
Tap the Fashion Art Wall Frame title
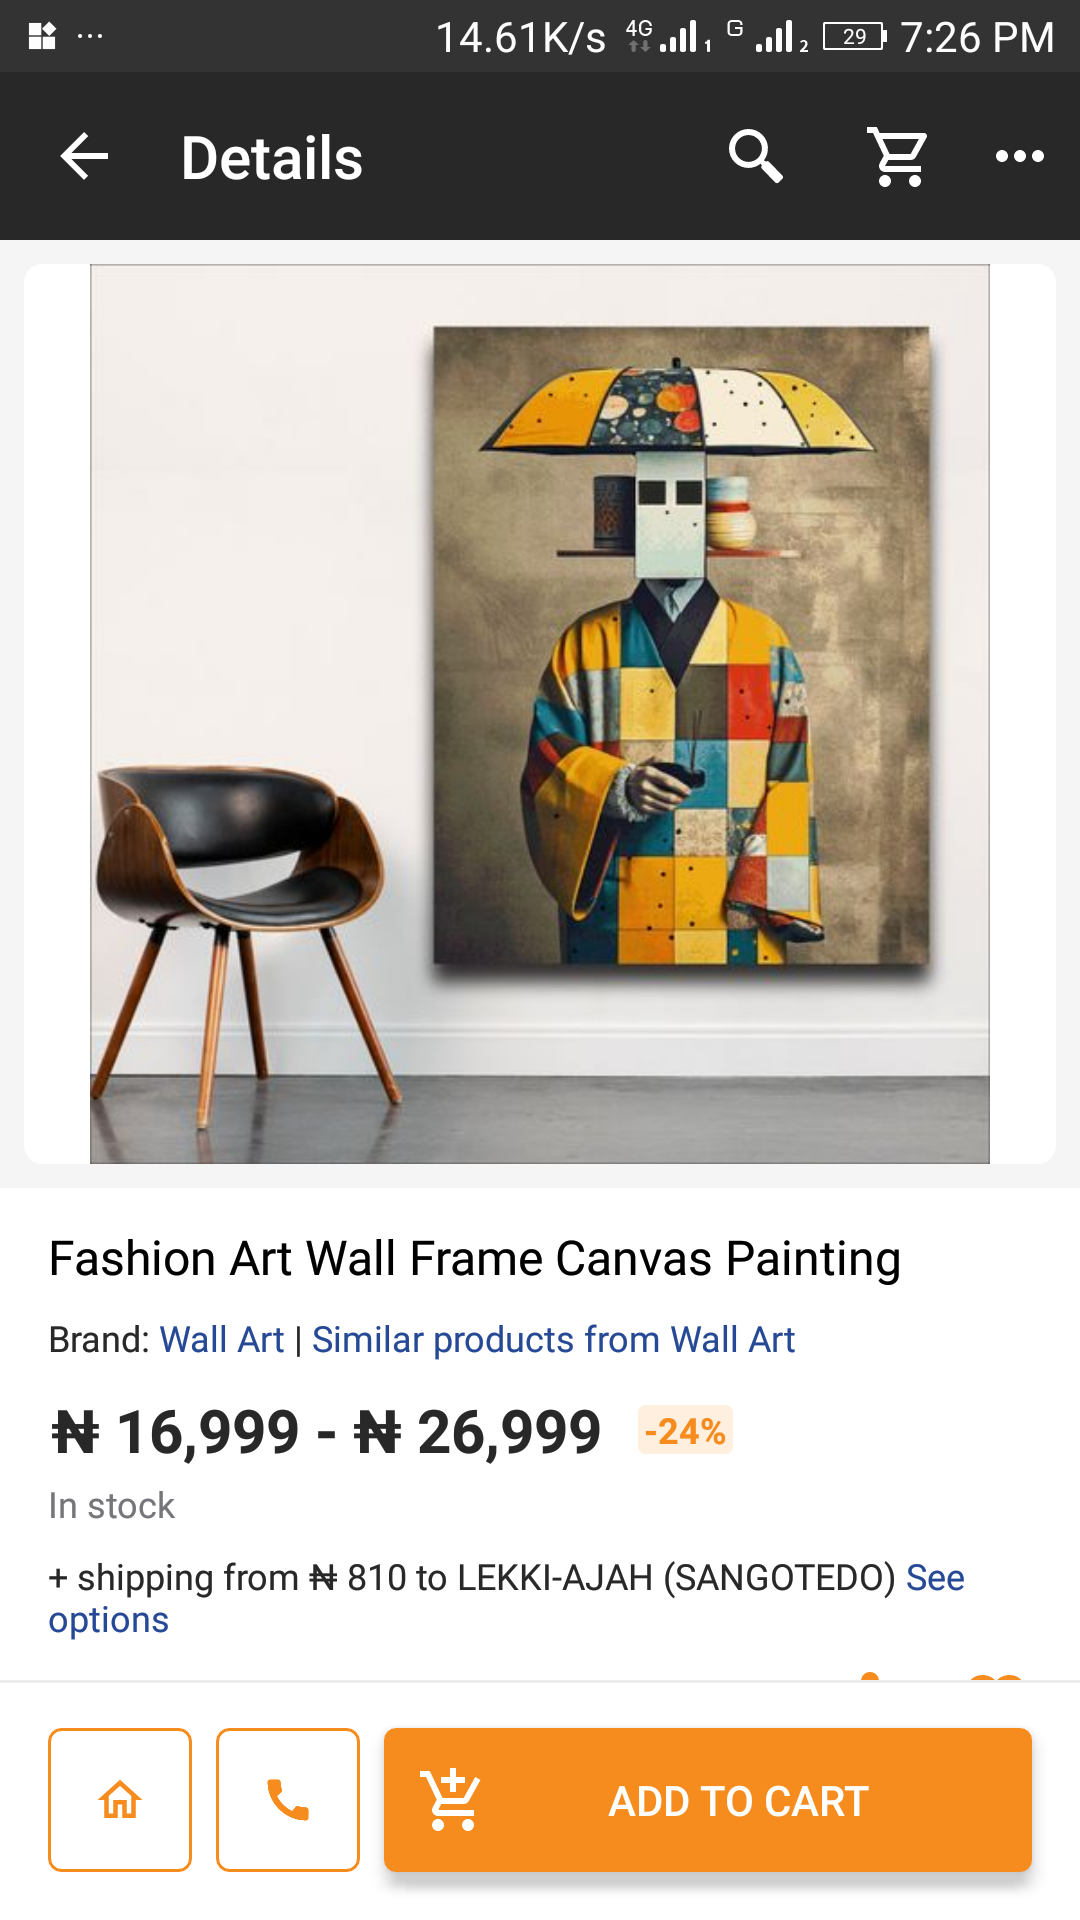[x=475, y=1259]
